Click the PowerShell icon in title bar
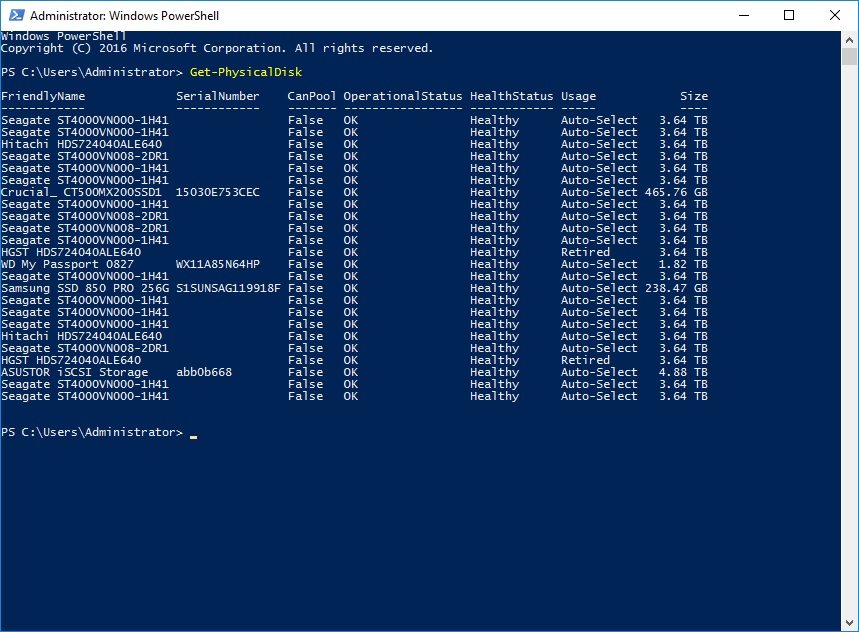 15,16
